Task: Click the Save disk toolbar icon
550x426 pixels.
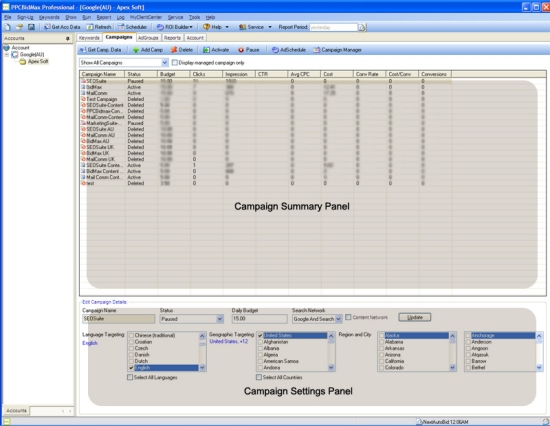Action: click(31, 27)
